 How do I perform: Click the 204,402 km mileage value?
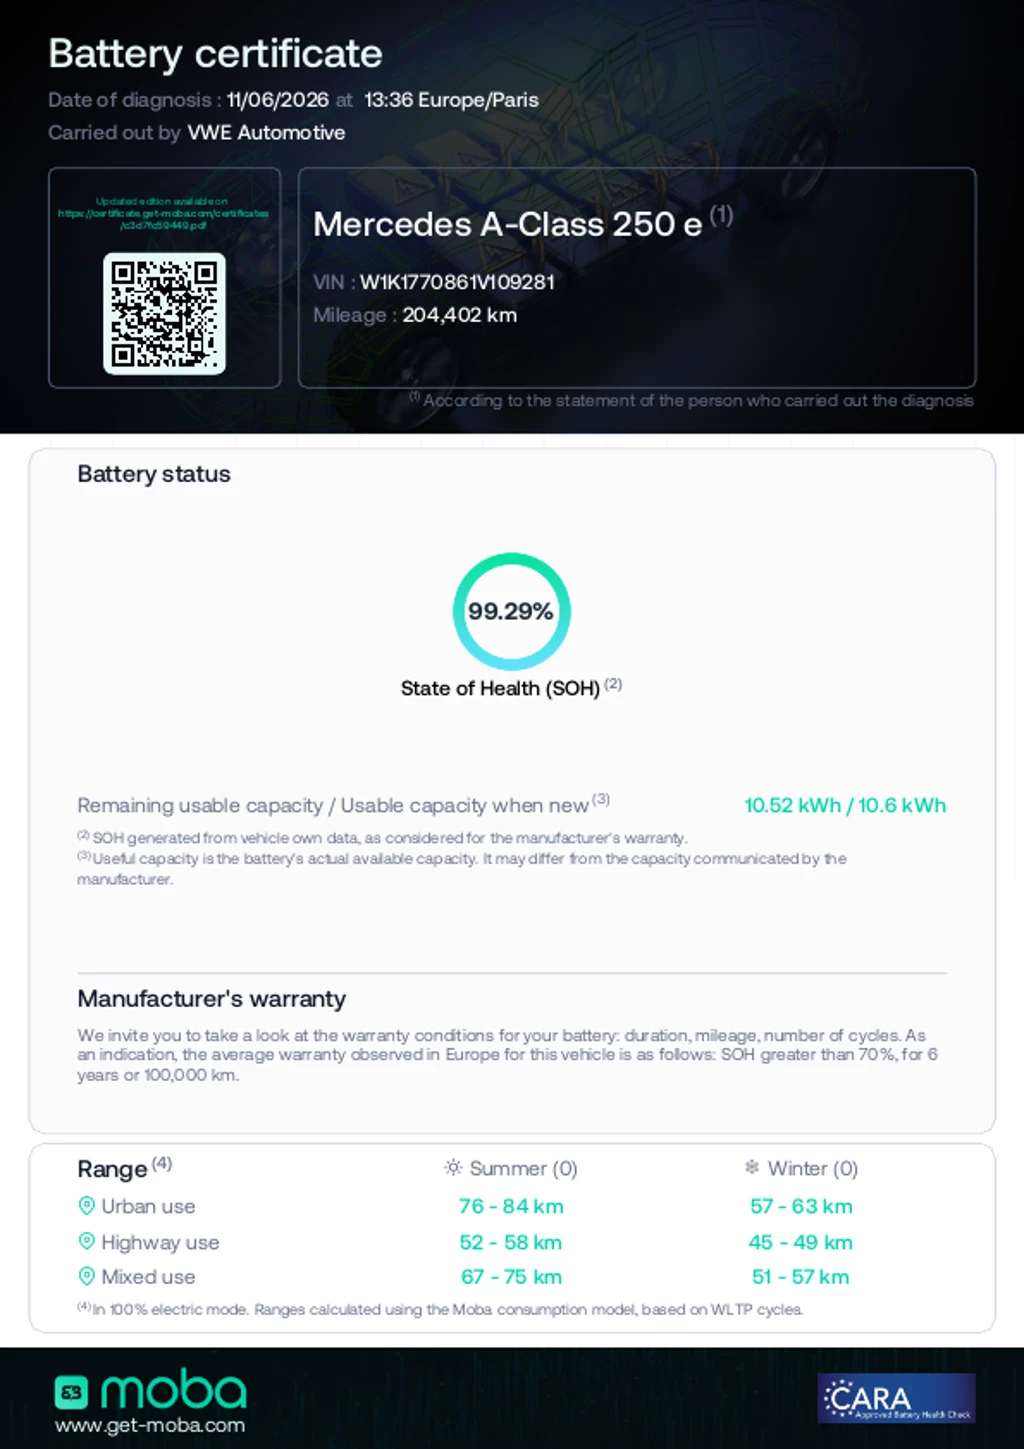coord(460,315)
